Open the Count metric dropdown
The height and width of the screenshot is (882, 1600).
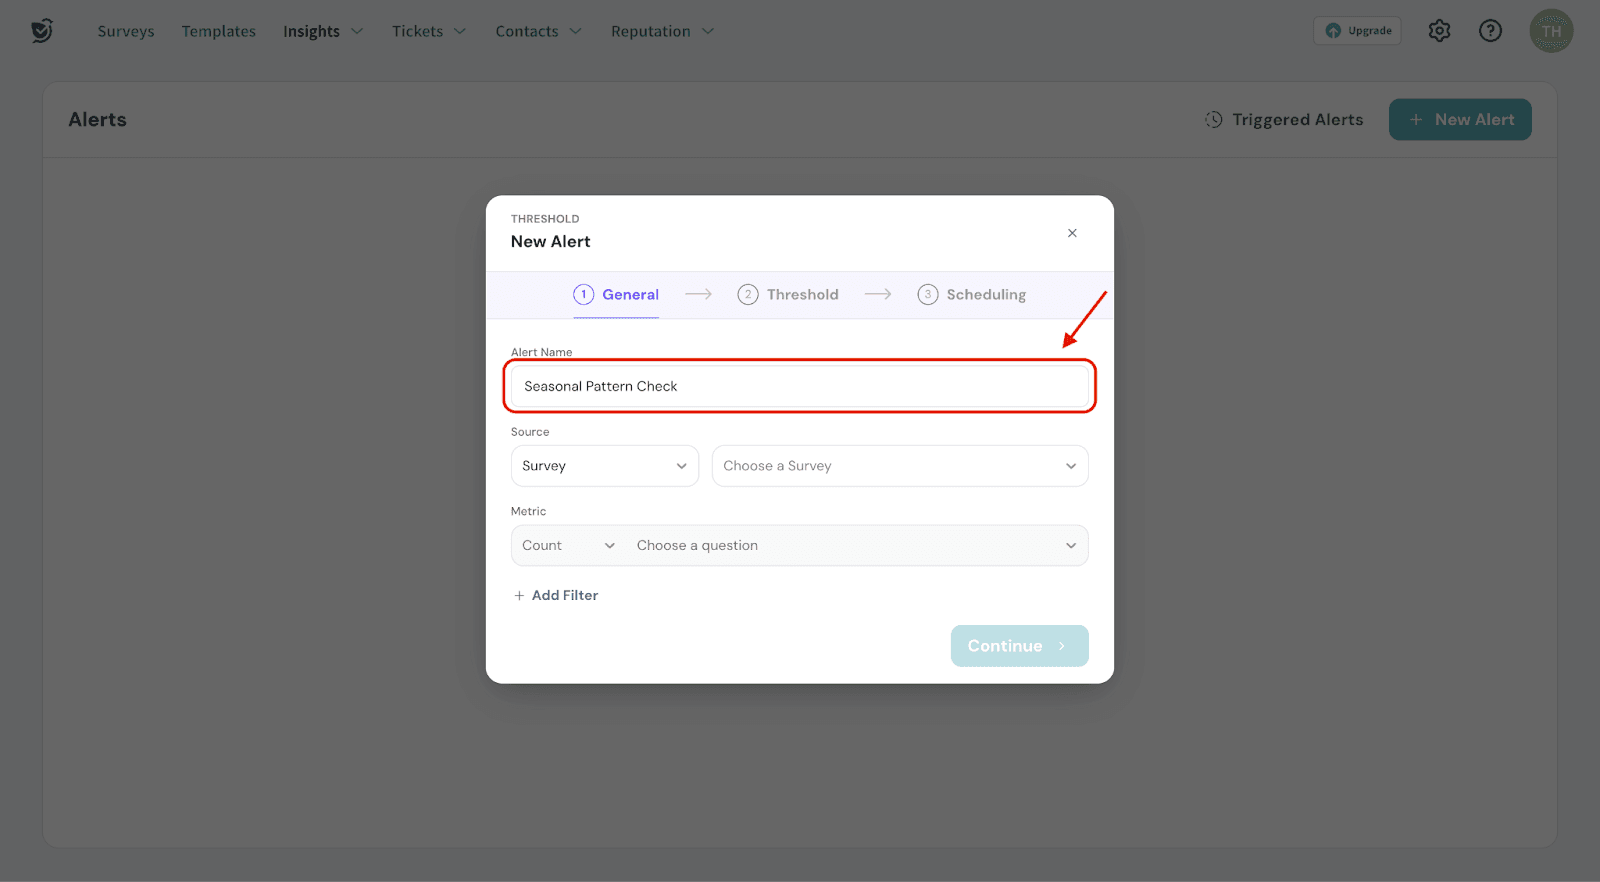click(568, 546)
